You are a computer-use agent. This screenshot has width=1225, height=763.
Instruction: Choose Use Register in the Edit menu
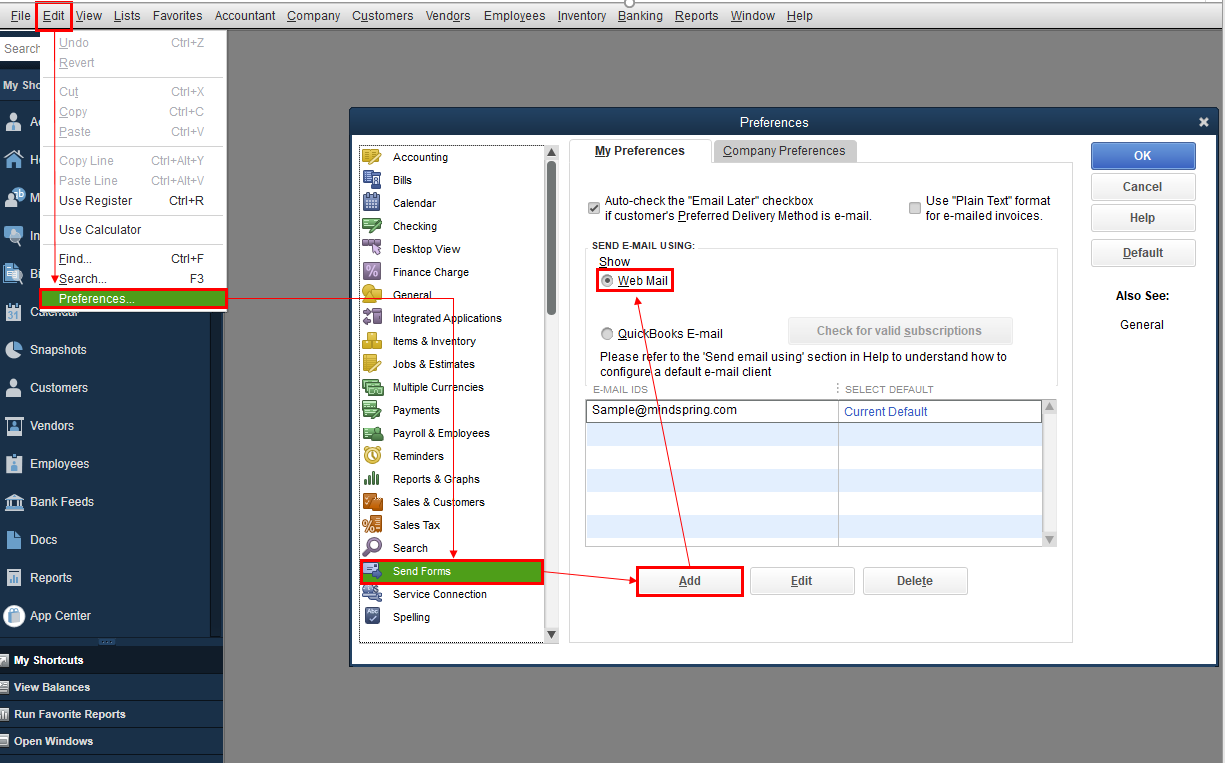pos(131,201)
